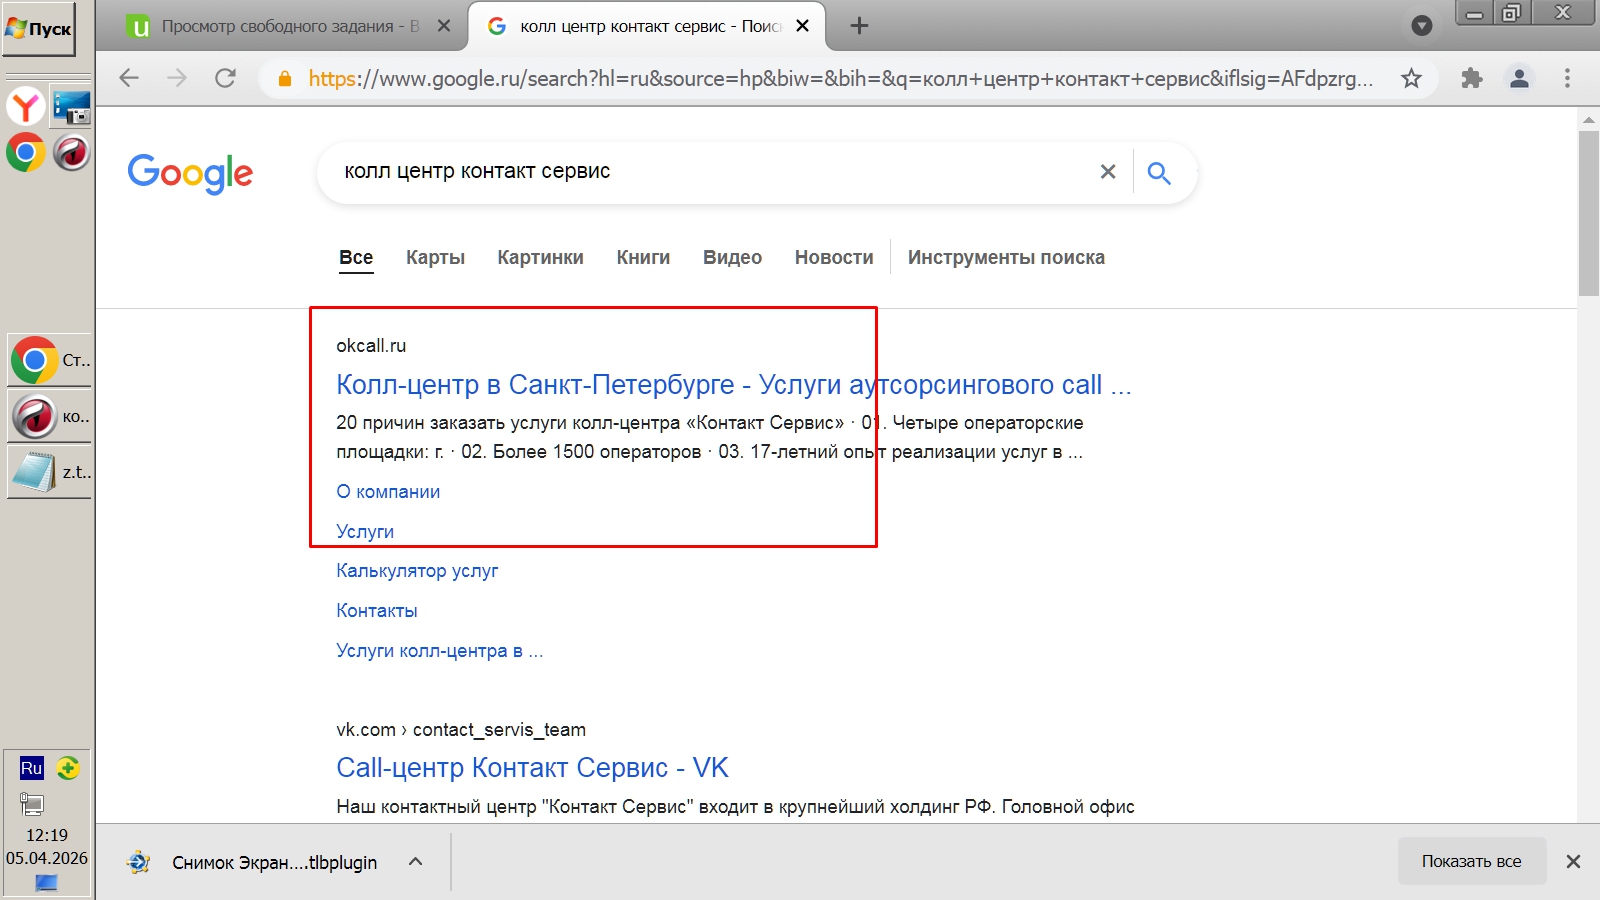
Task: Click the scrollbar up arrow
Action: coord(1589,120)
